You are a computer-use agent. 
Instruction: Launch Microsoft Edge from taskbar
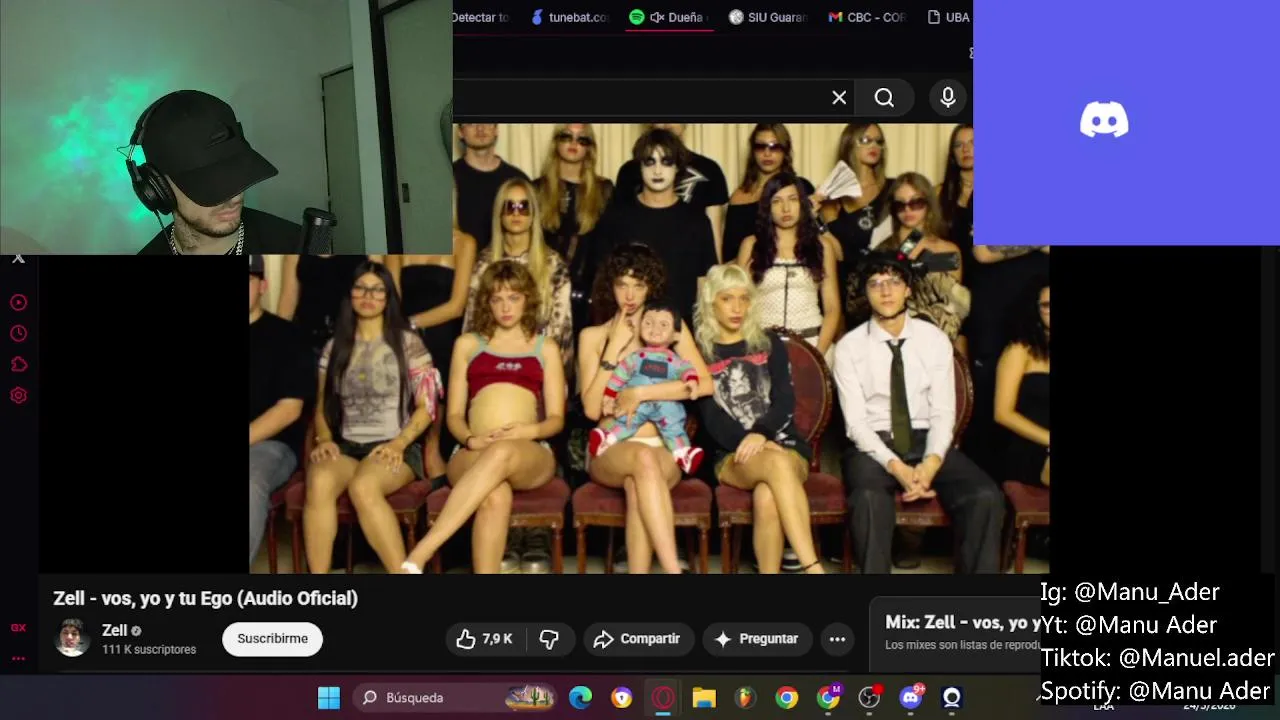580,697
